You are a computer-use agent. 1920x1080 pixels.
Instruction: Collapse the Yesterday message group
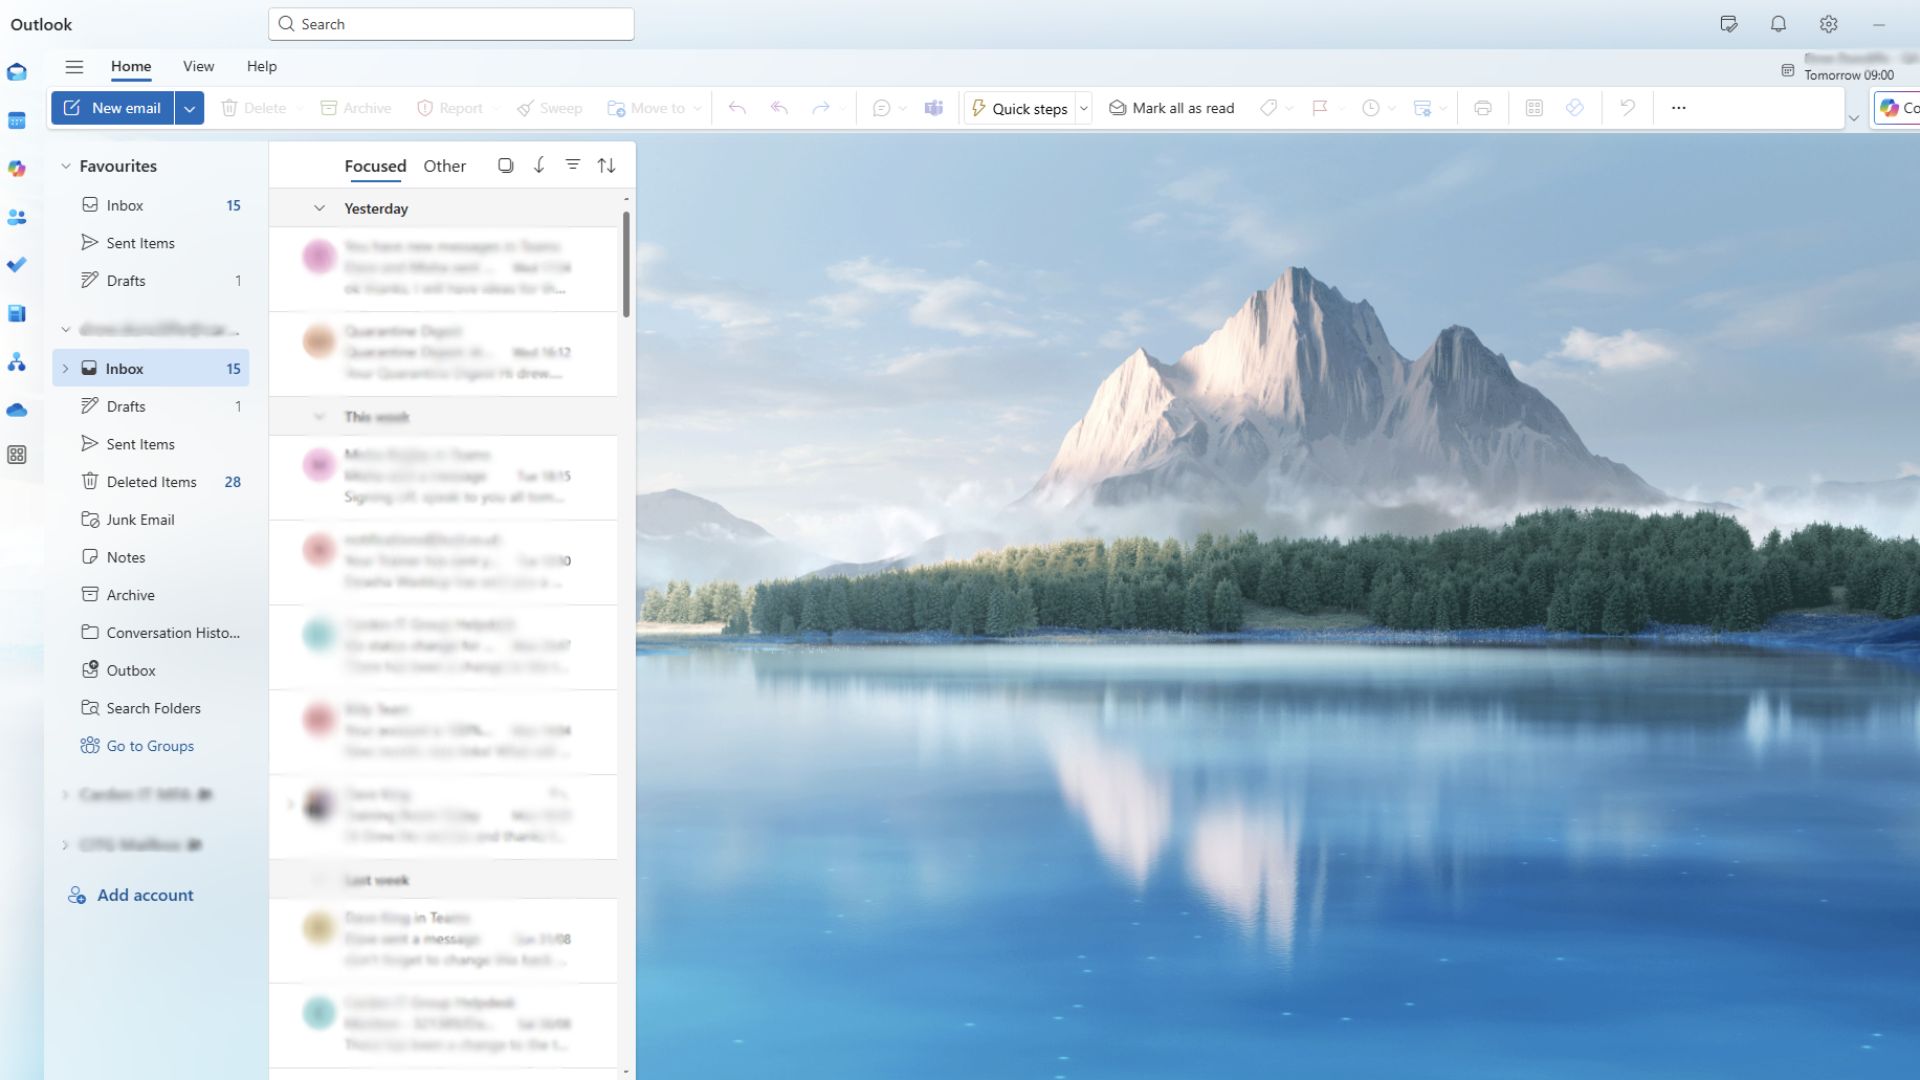(x=319, y=208)
